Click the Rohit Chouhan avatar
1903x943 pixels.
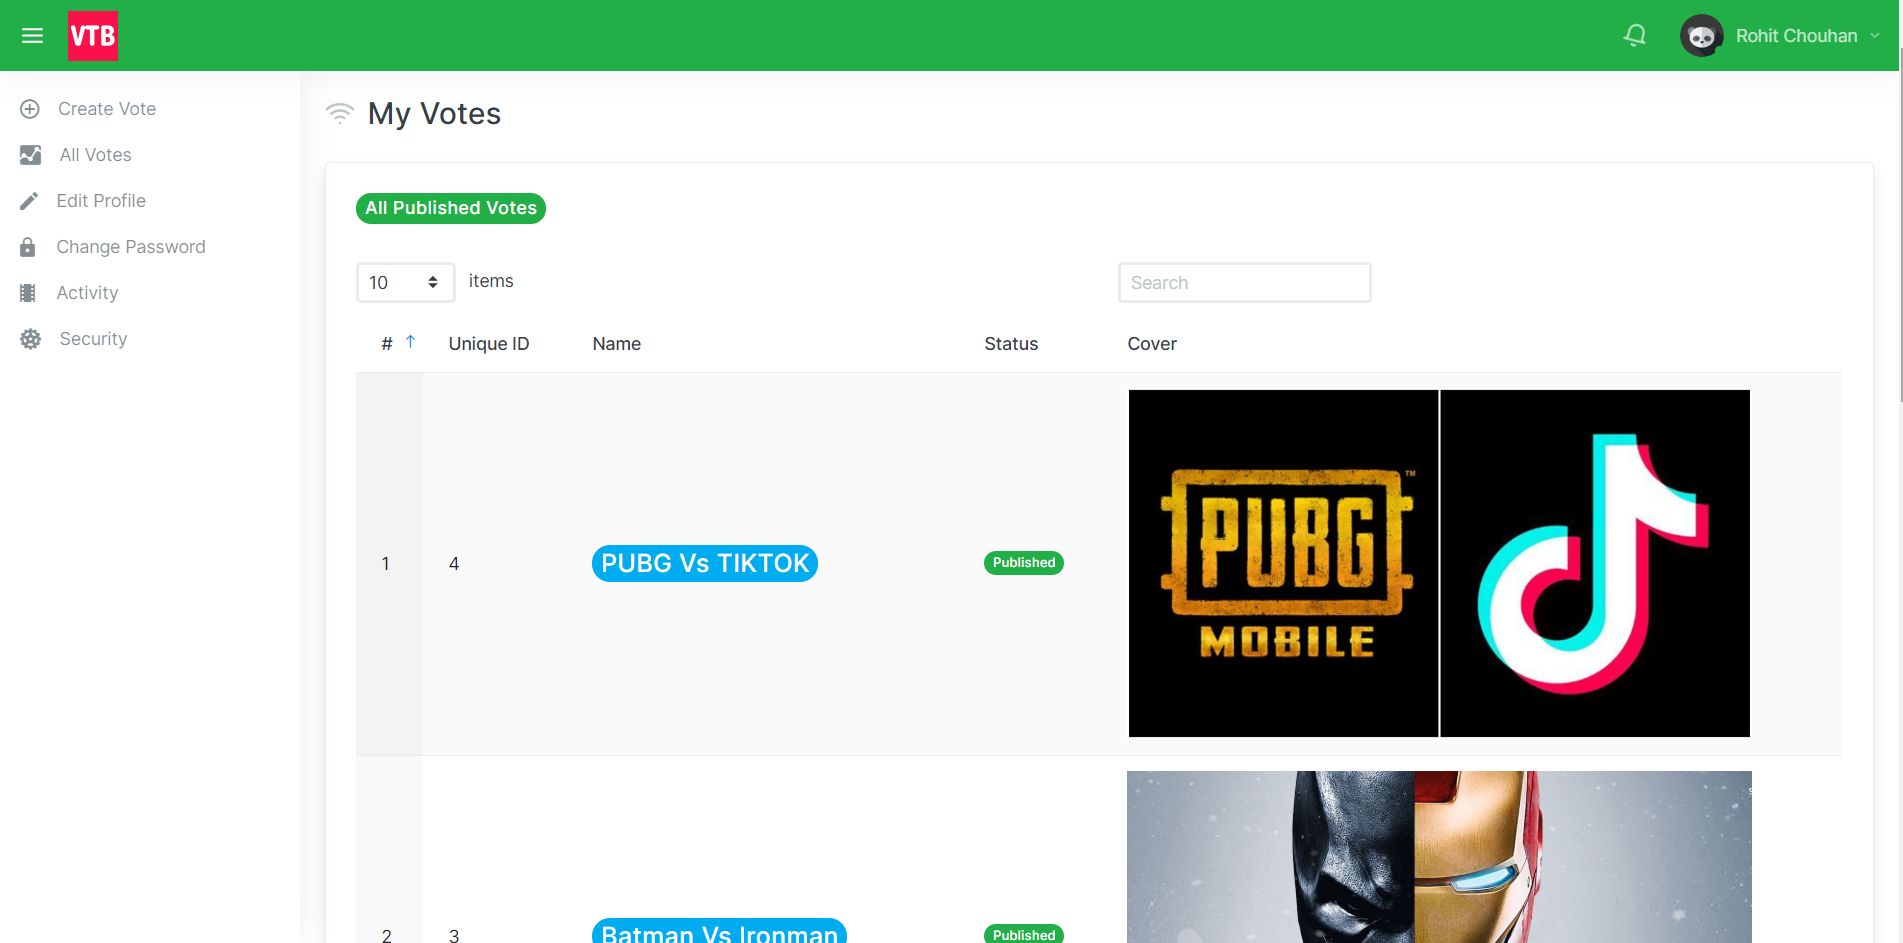point(1701,36)
